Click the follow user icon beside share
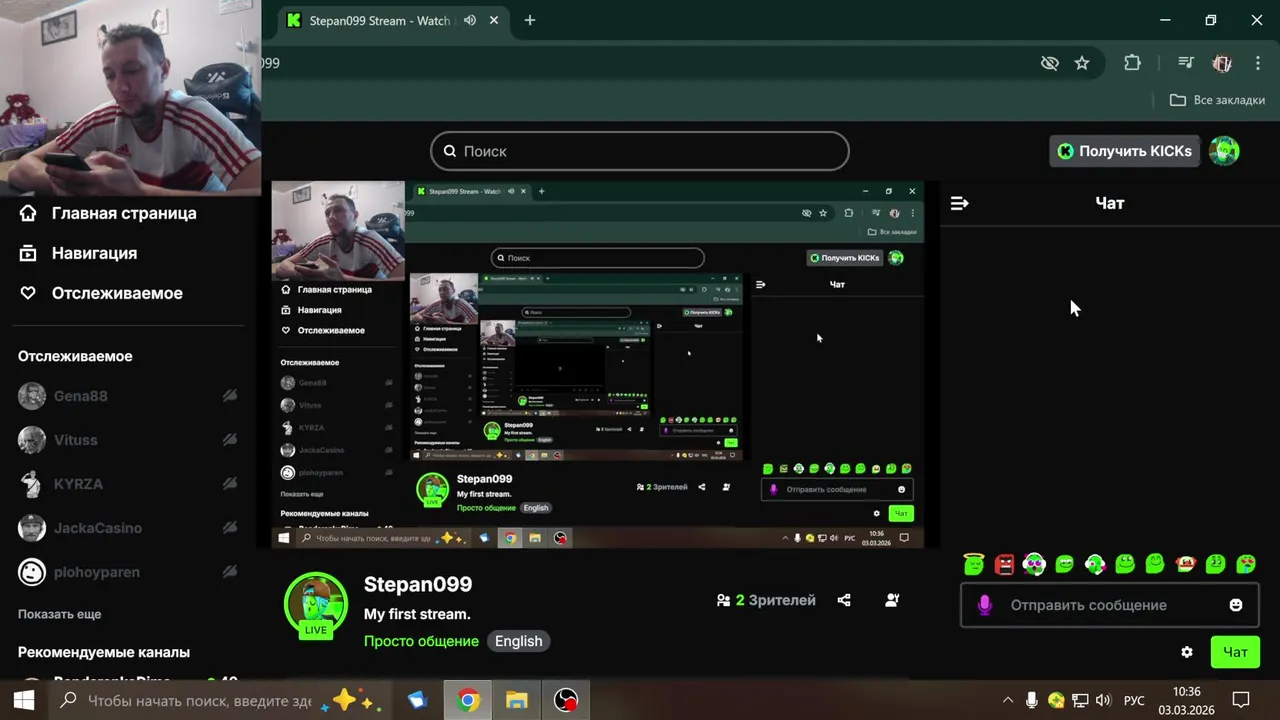This screenshot has width=1280, height=720. [892, 600]
